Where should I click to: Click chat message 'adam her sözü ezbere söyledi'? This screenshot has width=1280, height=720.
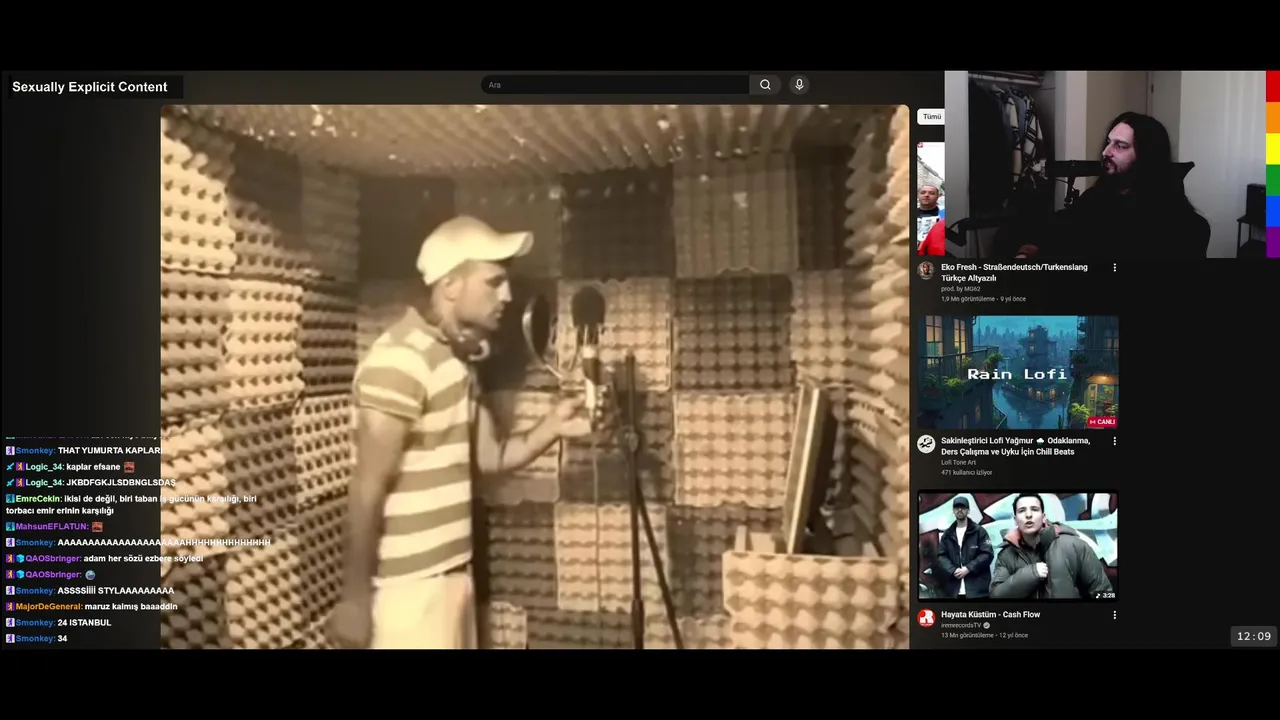point(143,559)
